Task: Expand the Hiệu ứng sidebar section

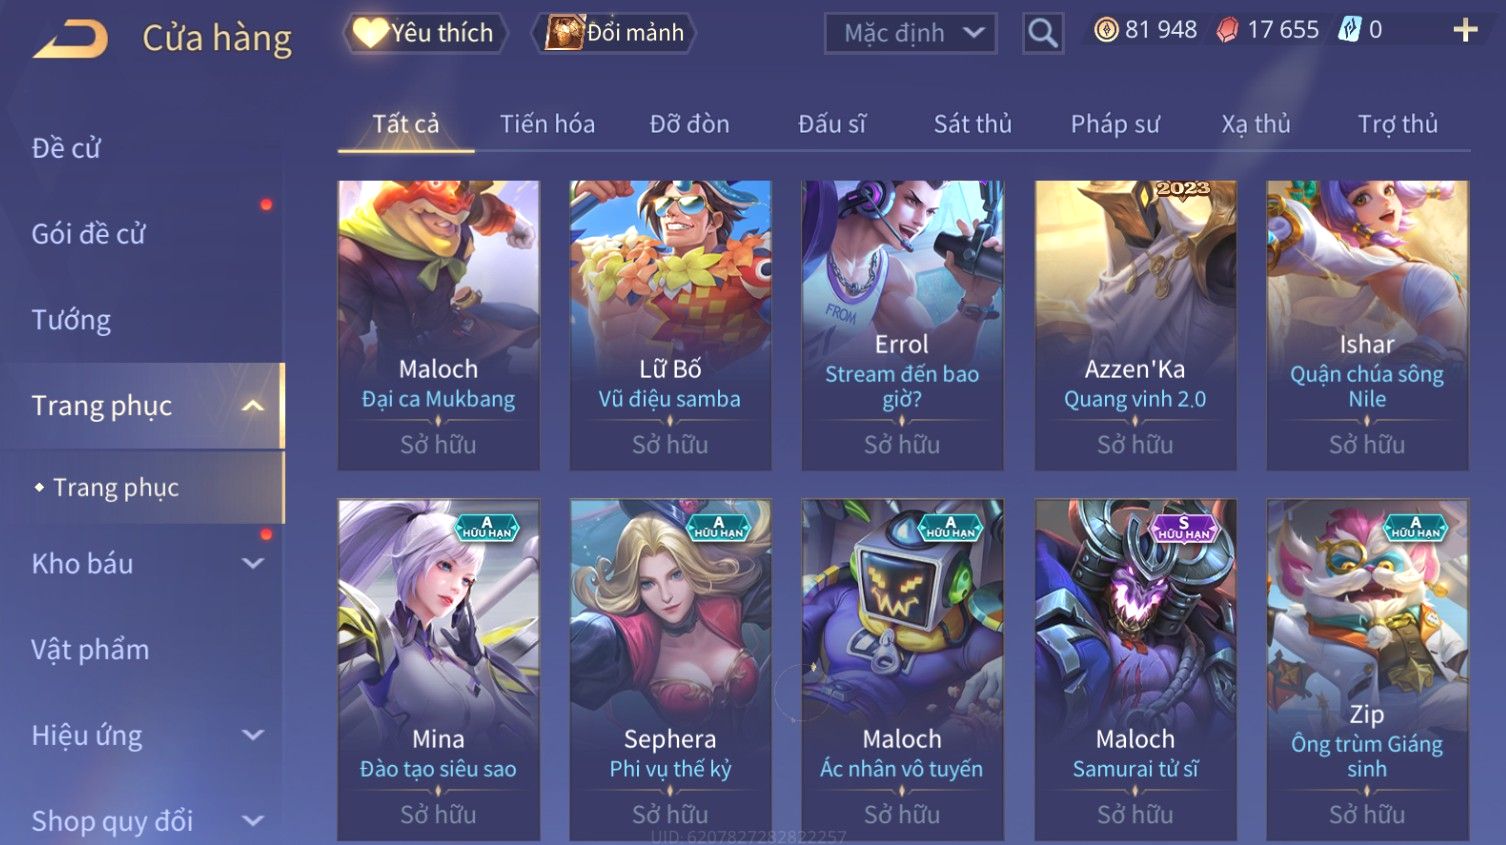Action: pos(253,736)
